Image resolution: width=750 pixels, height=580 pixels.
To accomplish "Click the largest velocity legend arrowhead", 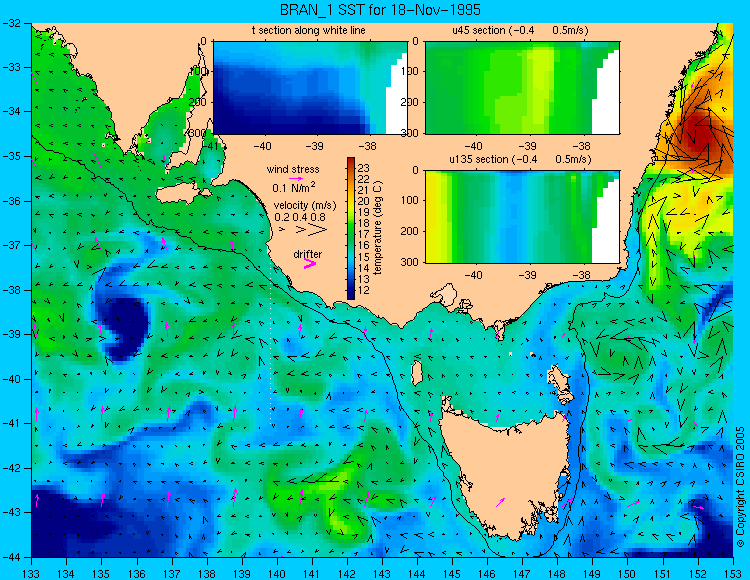I will point(318,230).
